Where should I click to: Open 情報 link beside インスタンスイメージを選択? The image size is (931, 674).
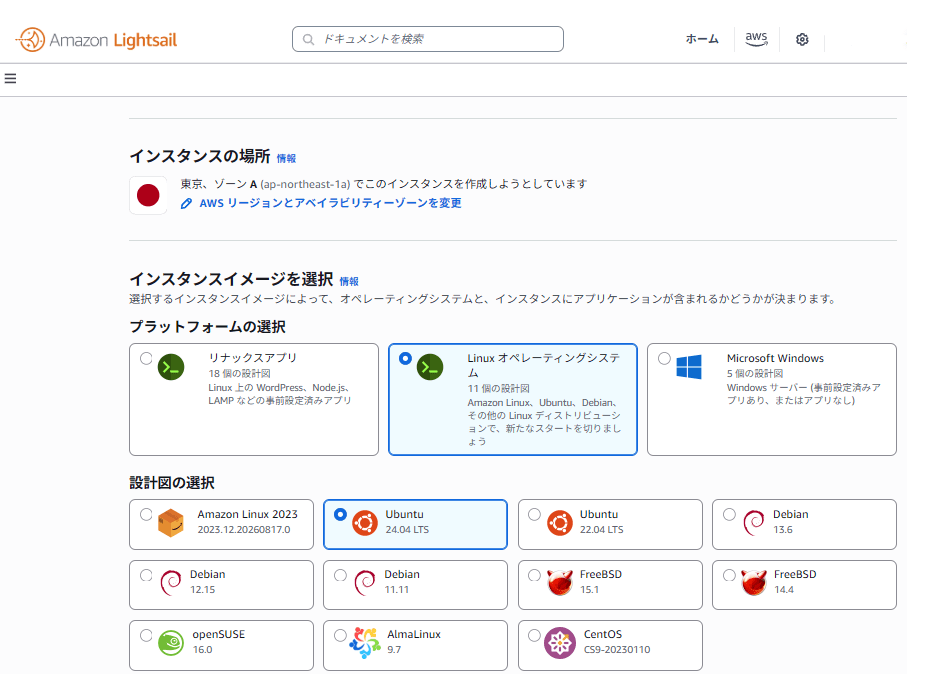349,281
